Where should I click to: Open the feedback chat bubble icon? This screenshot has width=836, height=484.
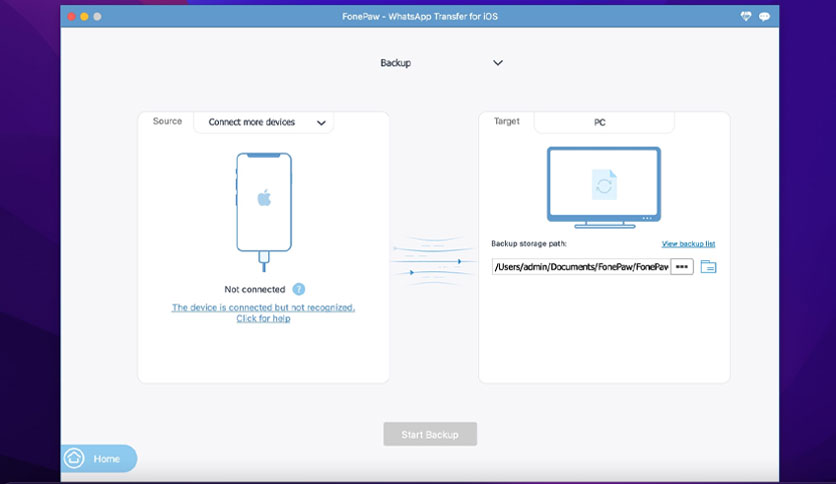coord(764,17)
